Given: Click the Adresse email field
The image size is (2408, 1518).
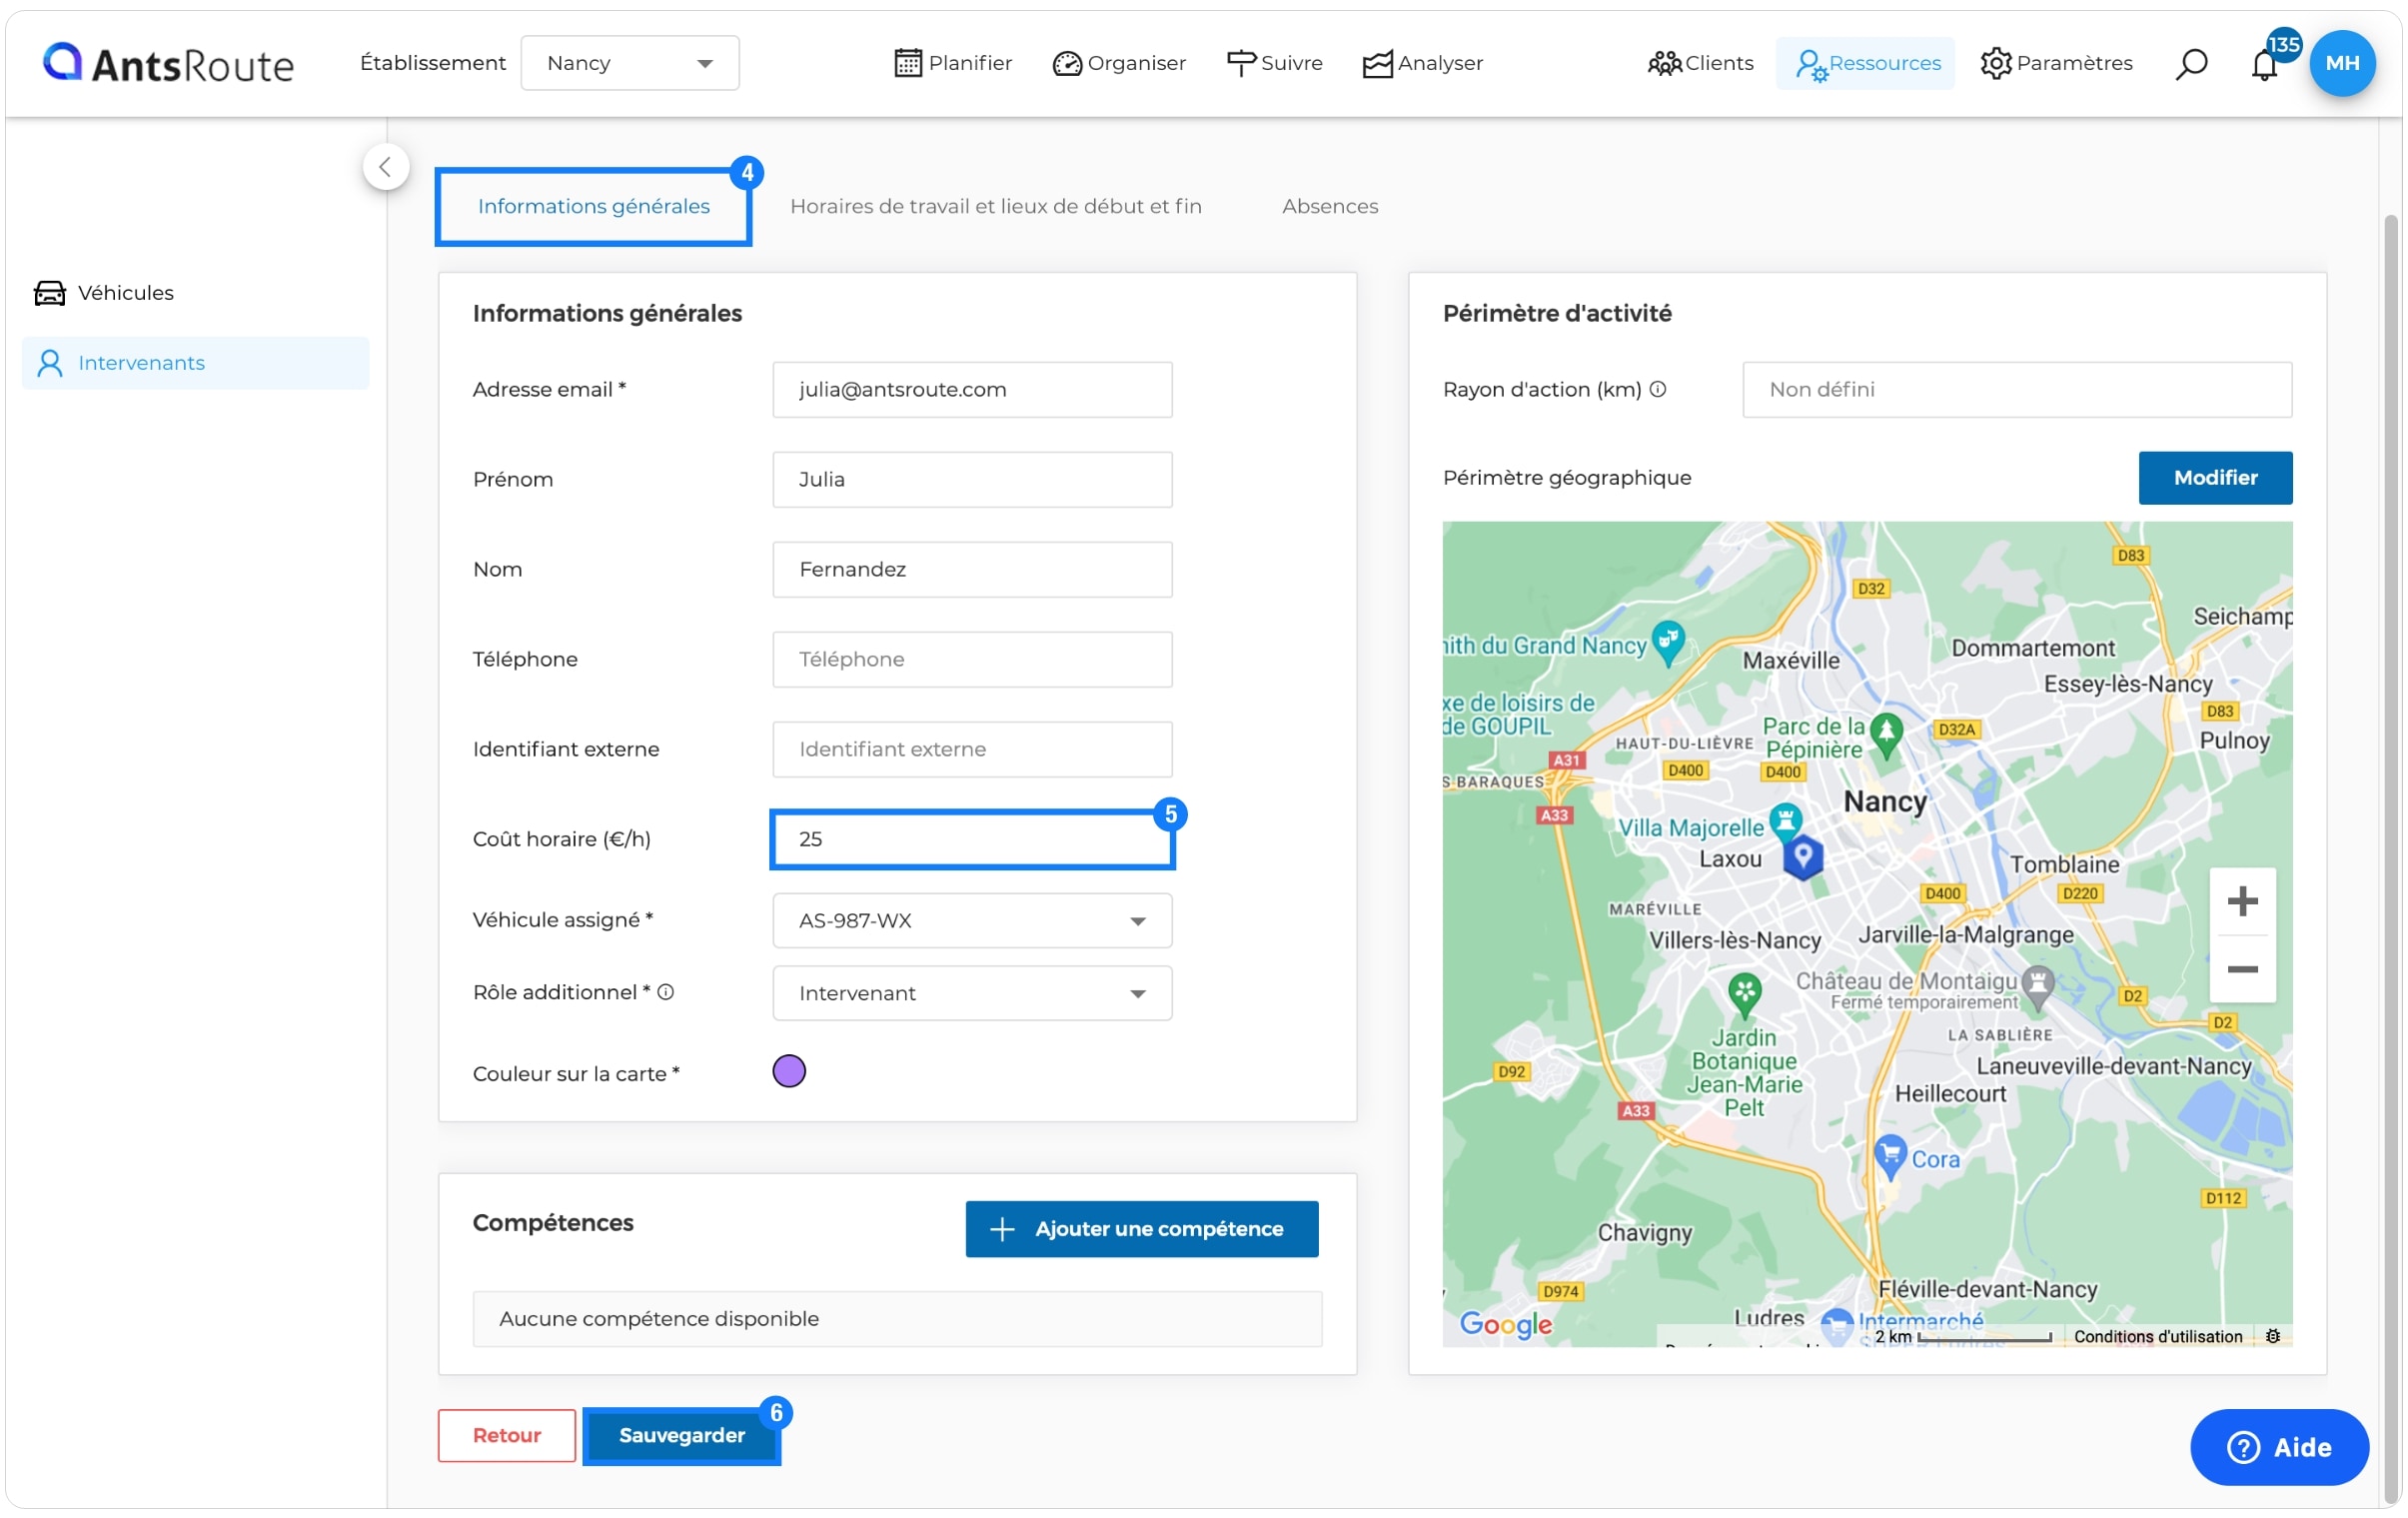Looking at the screenshot, I should pos(972,390).
